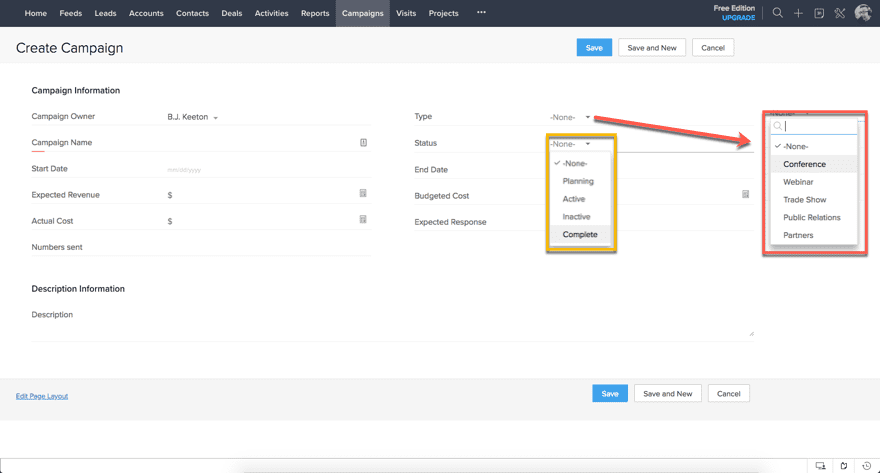Click the bottom bar clipboard icon

pos(844,466)
